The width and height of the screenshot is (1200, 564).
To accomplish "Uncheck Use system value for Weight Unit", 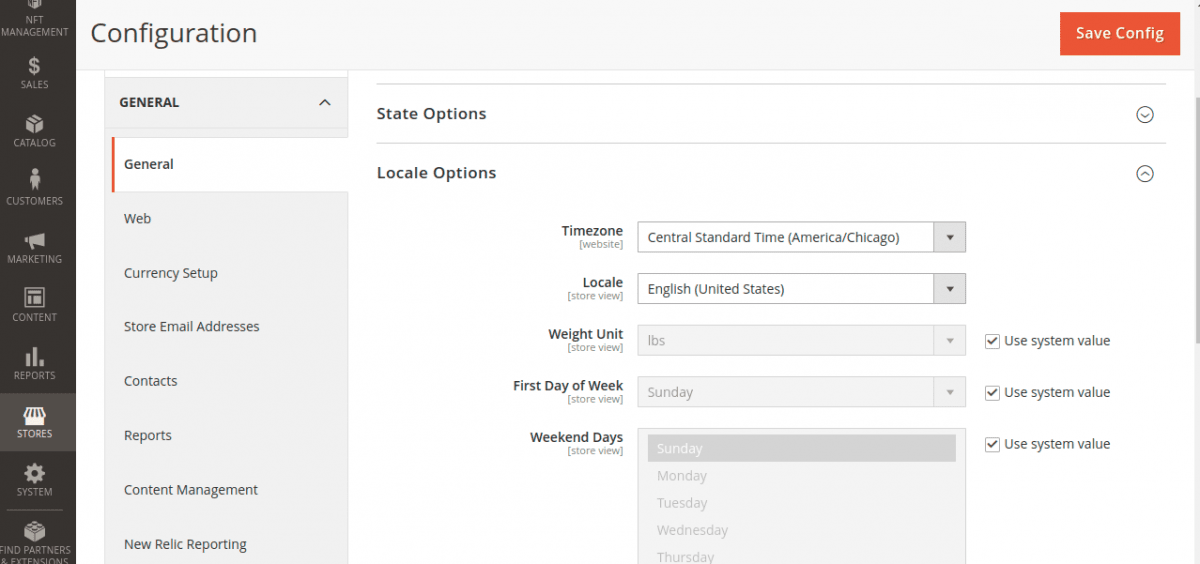I will [992, 341].
